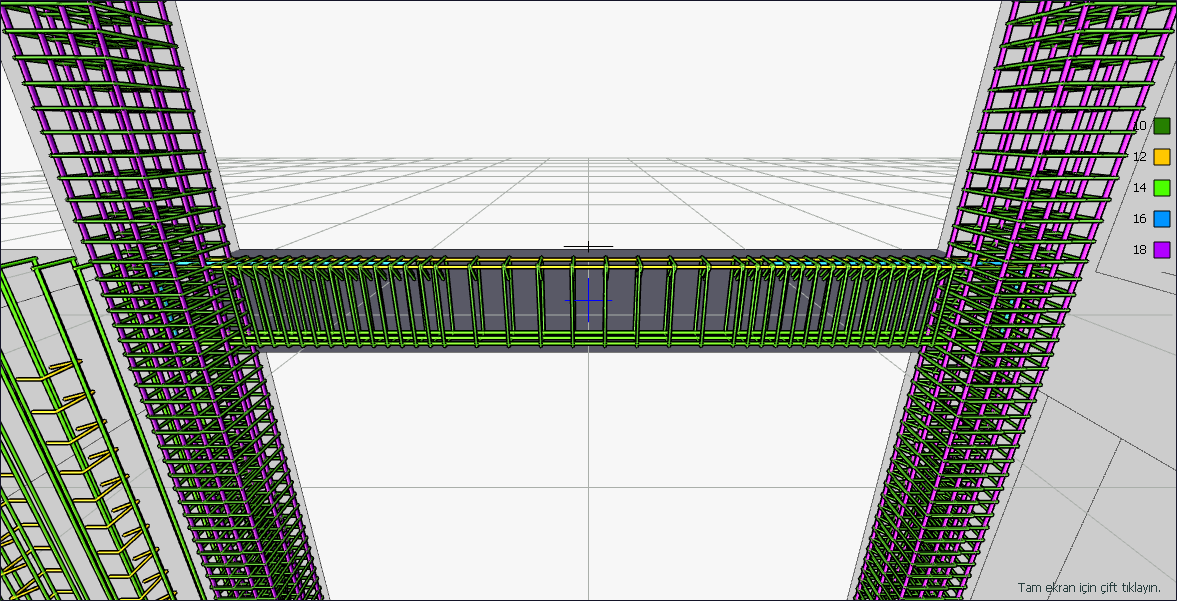Image resolution: width=1177 pixels, height=601 pixels.
Task: Click the legend label "18"
Action: 1140,249
